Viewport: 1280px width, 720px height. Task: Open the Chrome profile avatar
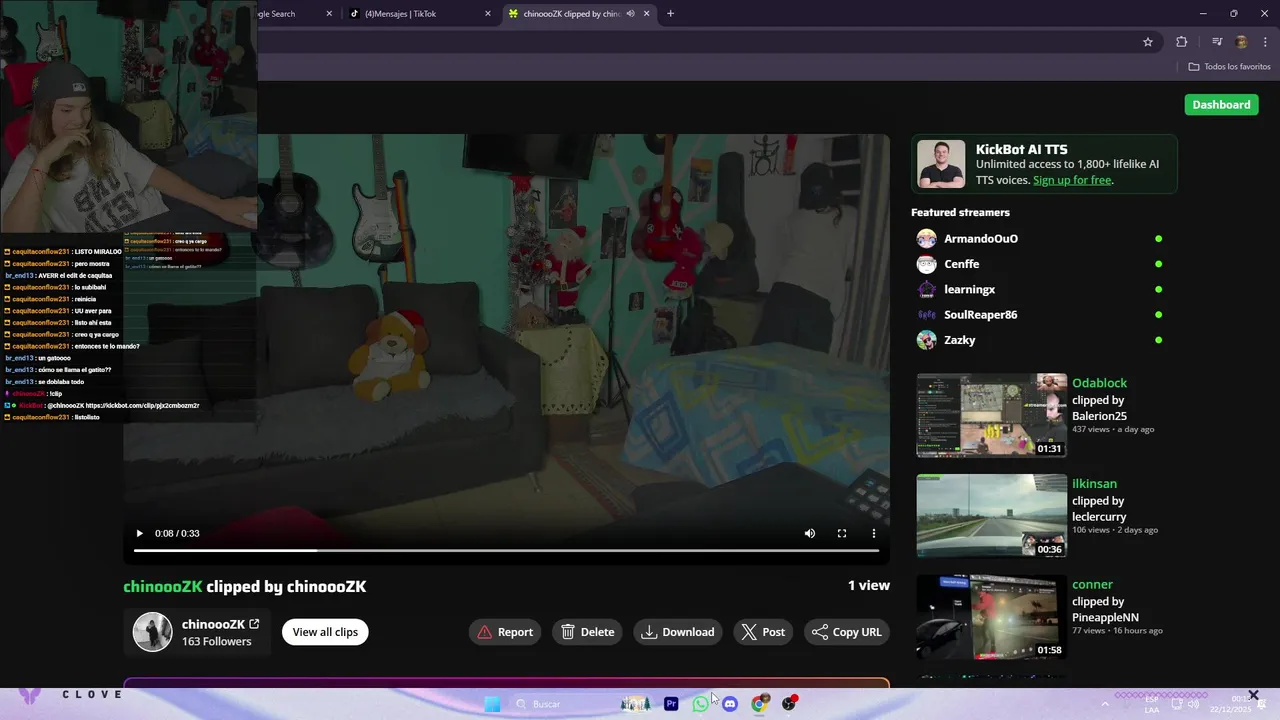[1242, 42]
